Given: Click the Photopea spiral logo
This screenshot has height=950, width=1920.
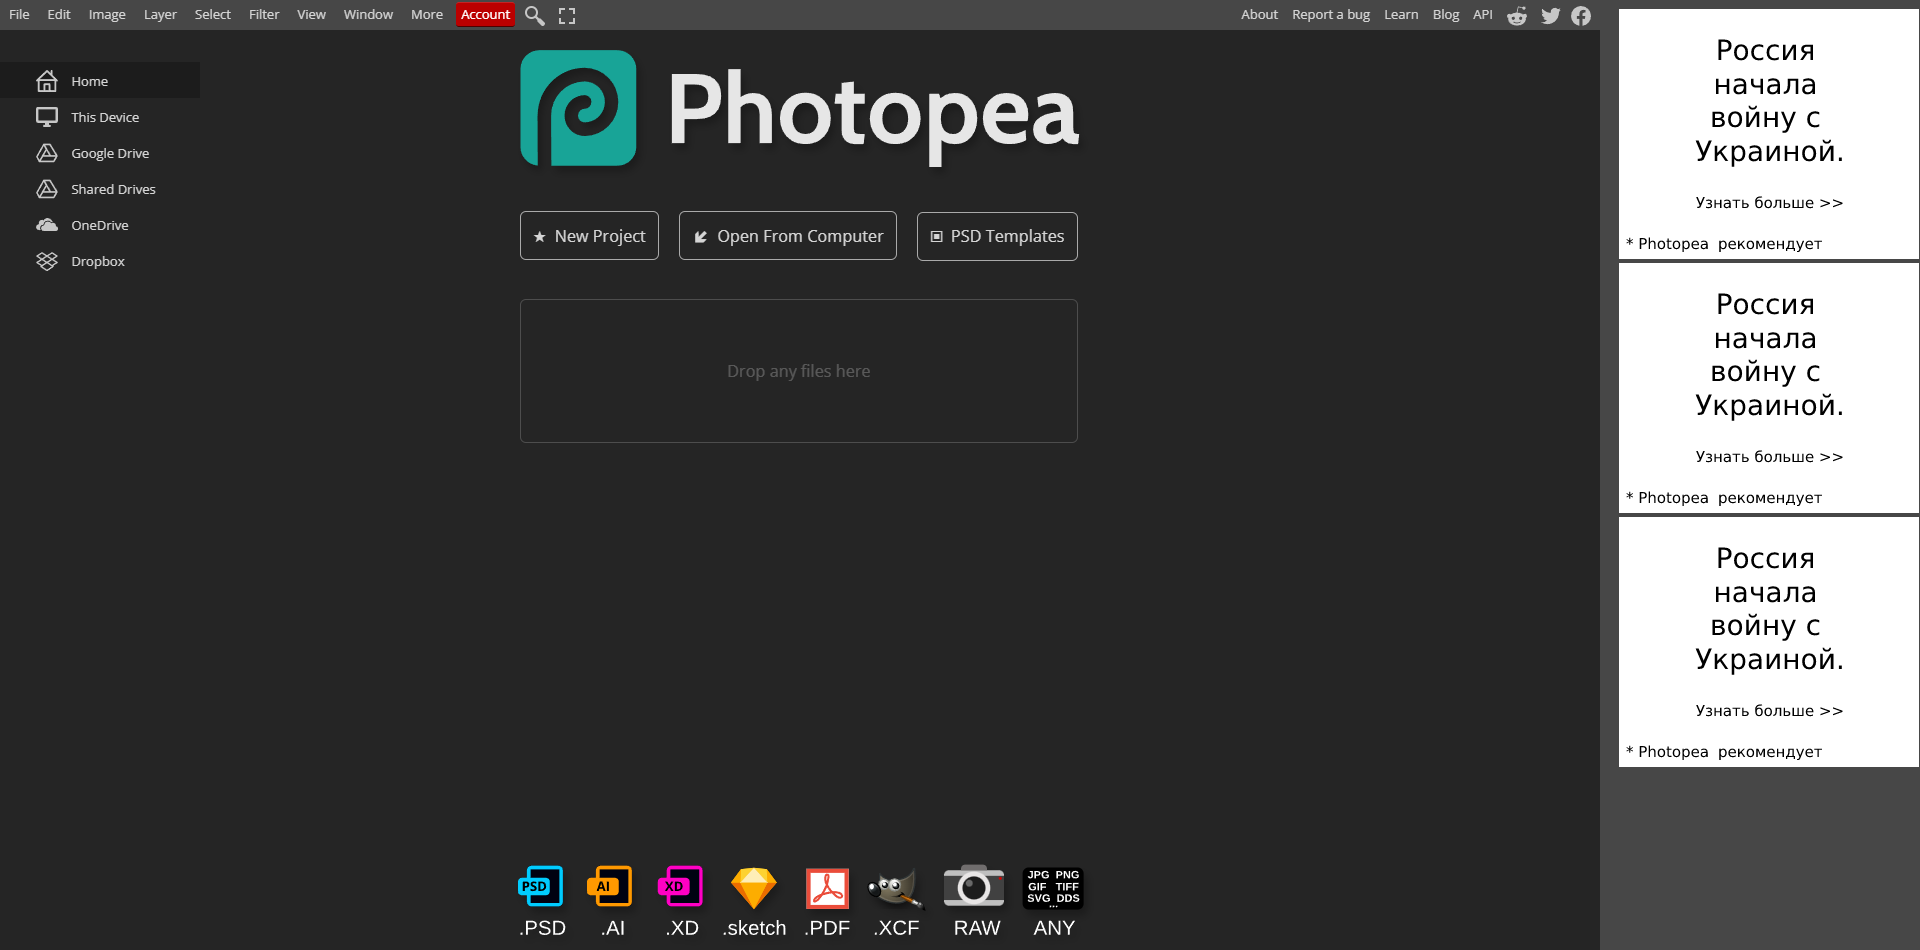Looking at the screenshot, I should (578, 108).
